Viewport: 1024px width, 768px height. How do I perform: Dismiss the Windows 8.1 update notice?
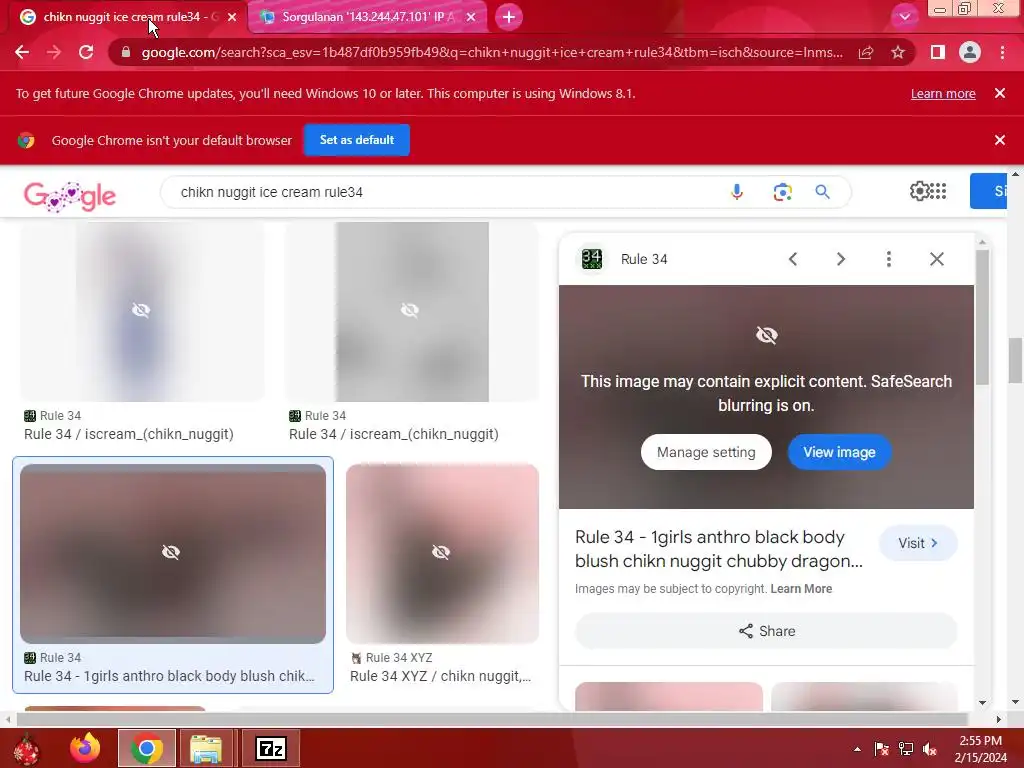coord(1000,93)
